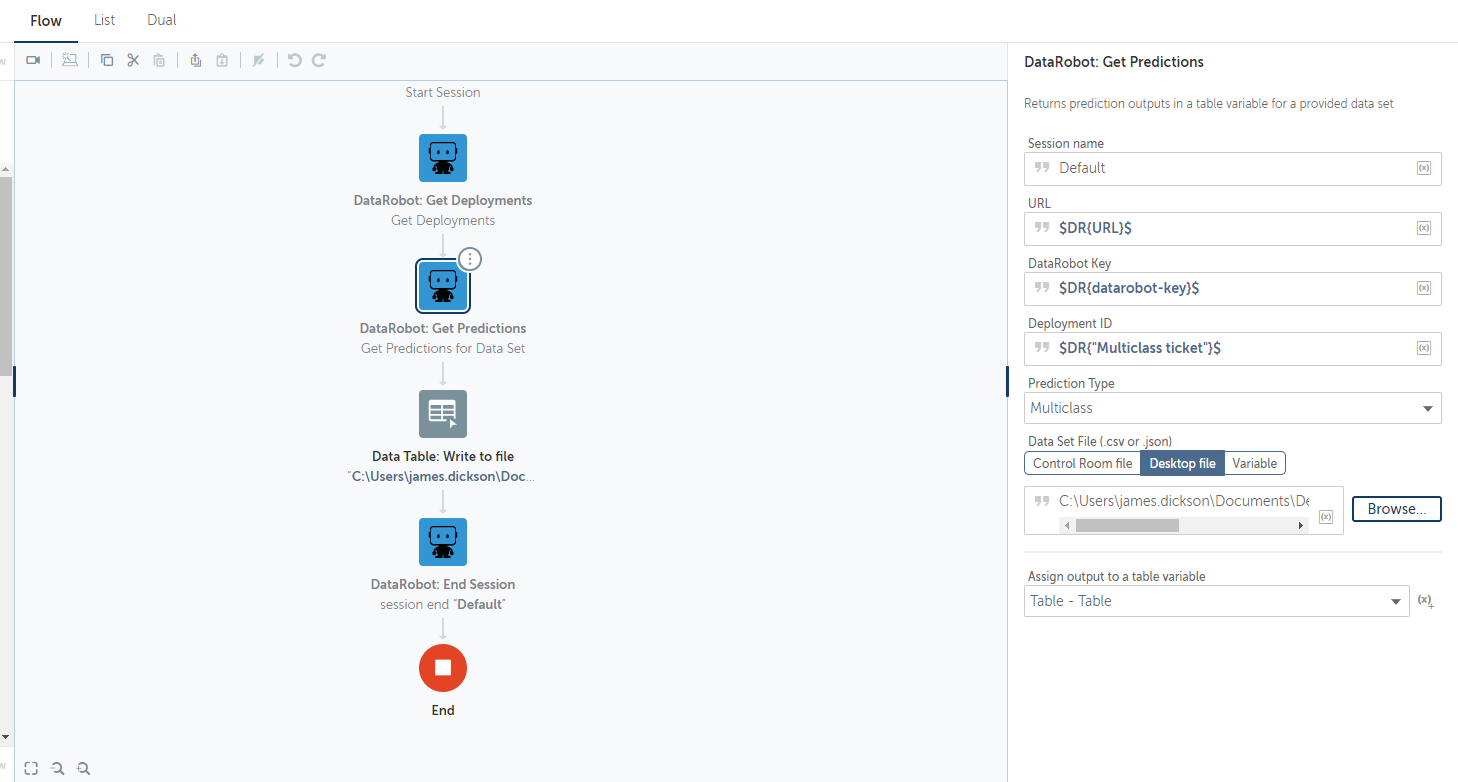
Task: Click the red End node
Action: click(443, 668)
